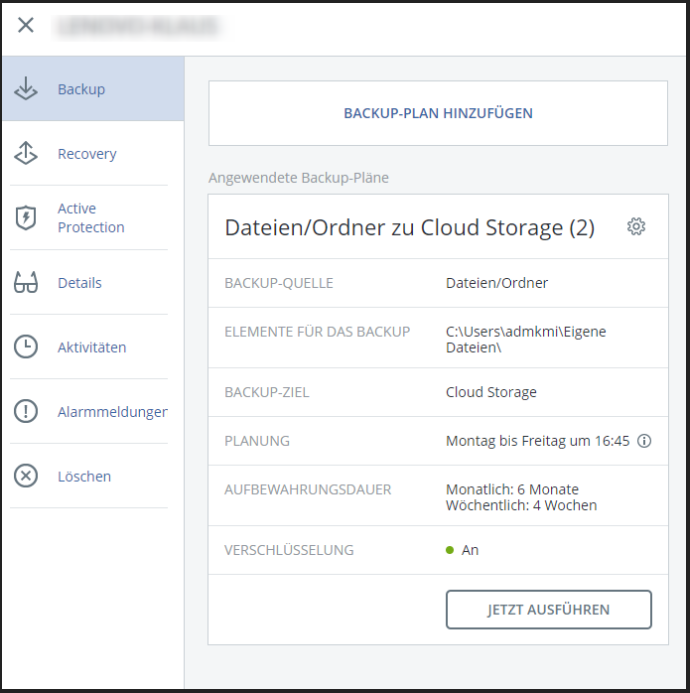Click the C:\Users\admkmi\Eigene Dateien path
This screenshot has width=690, height=693.
(526, 339)
